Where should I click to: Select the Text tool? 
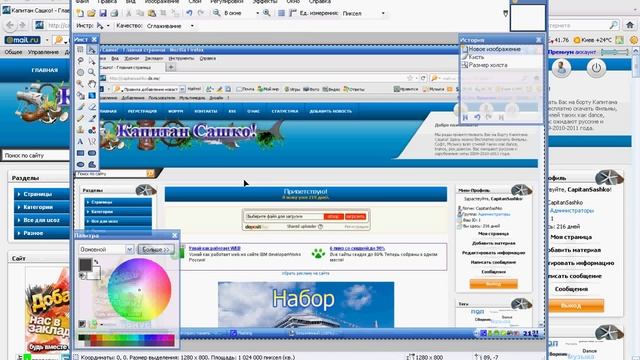click(80, 142)
